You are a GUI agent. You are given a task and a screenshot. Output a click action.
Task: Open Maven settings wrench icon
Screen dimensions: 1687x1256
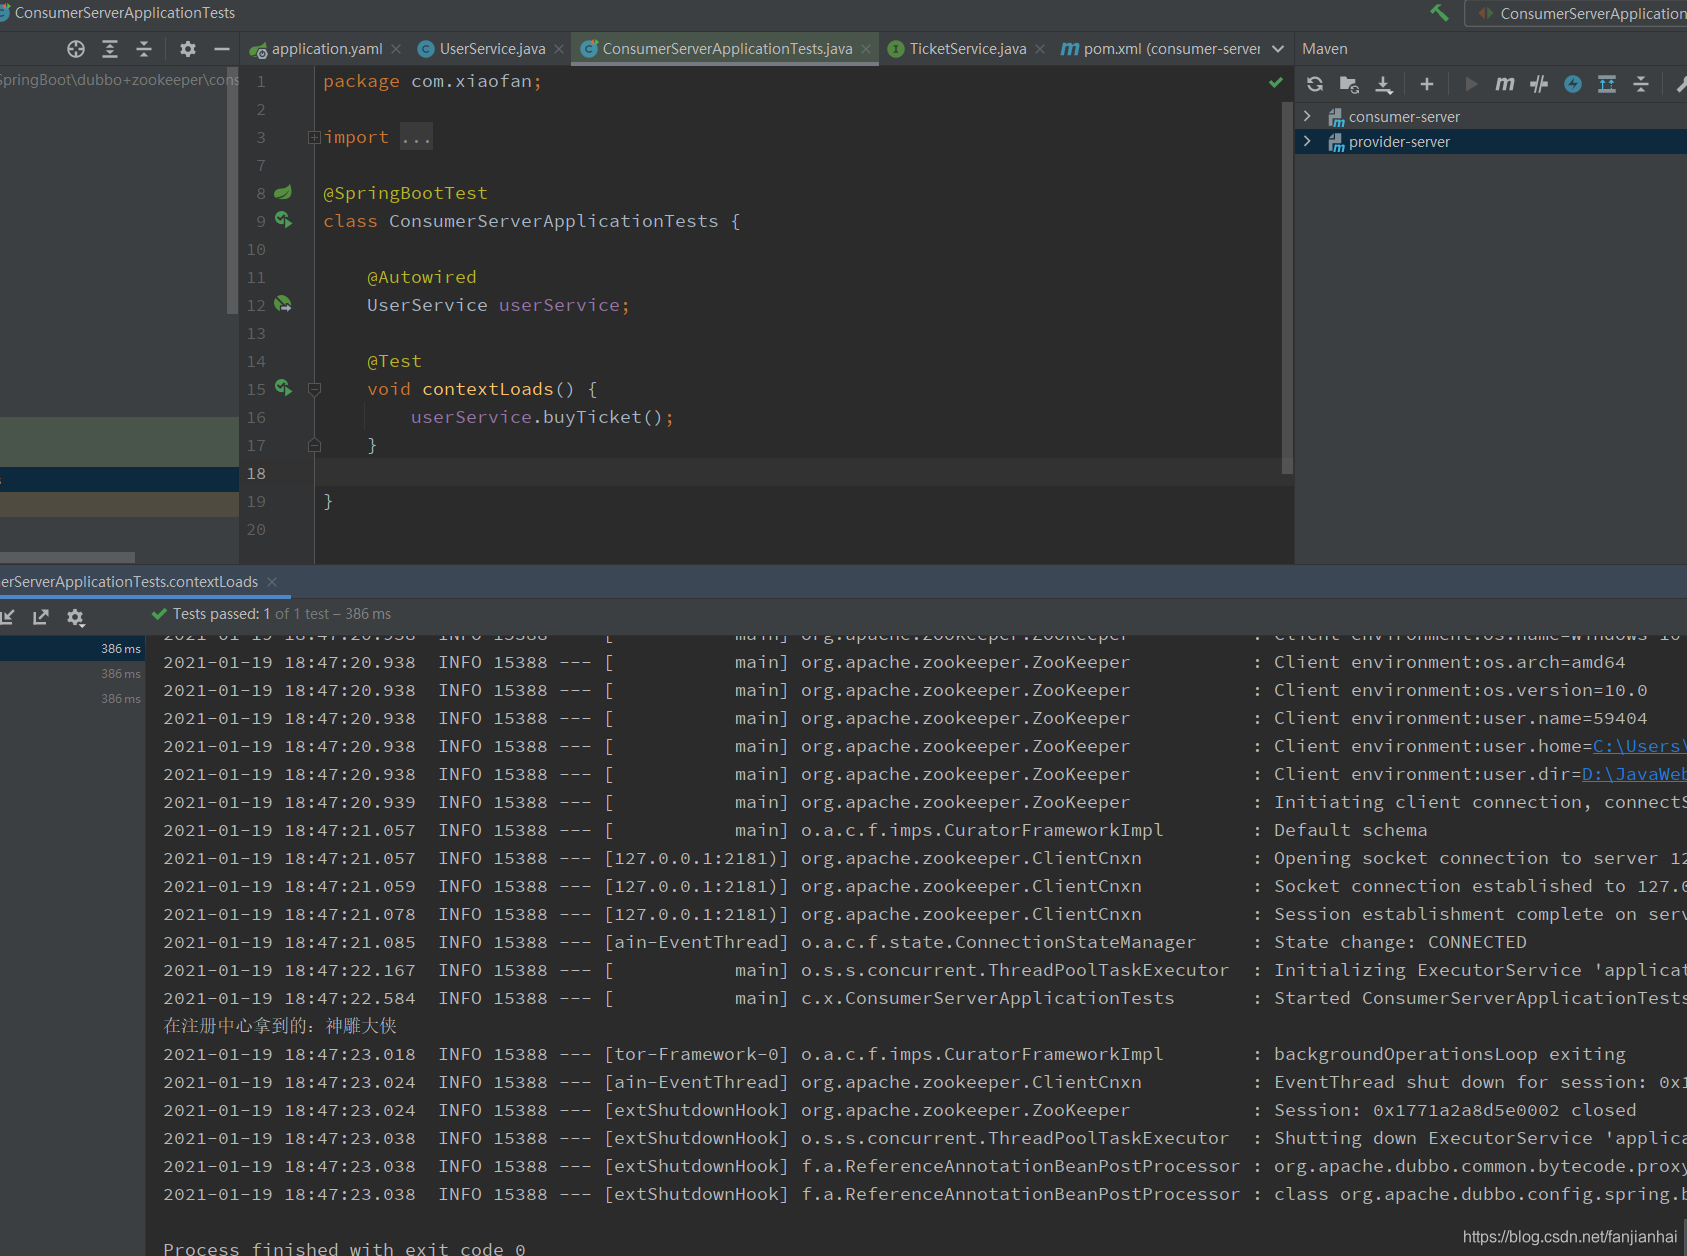click(x=1681, y=84)
